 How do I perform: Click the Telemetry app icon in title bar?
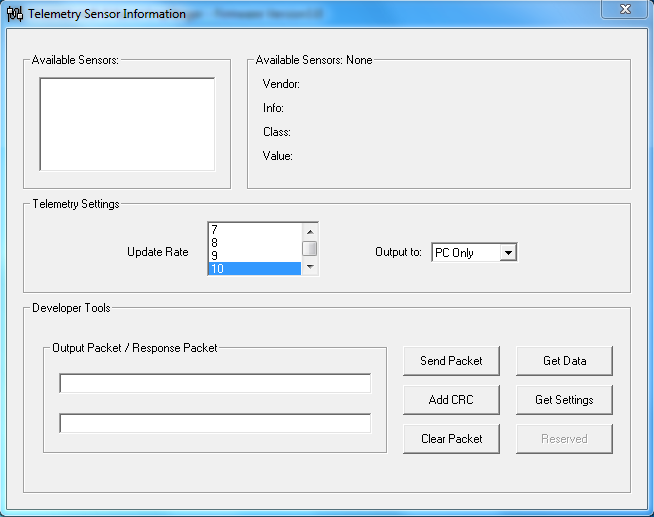click(15, 14)
